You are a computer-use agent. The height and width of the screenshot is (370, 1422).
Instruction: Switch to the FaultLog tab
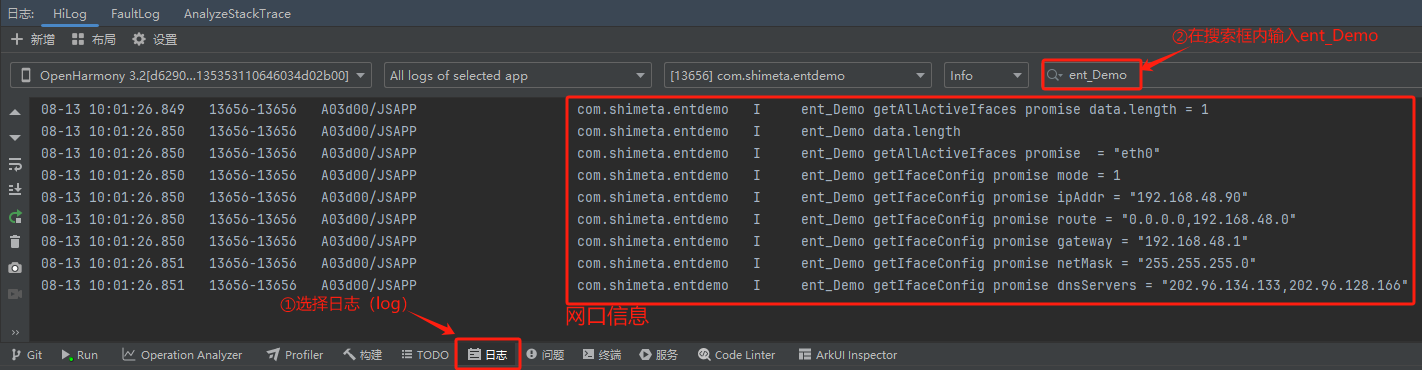pos(135,15)
